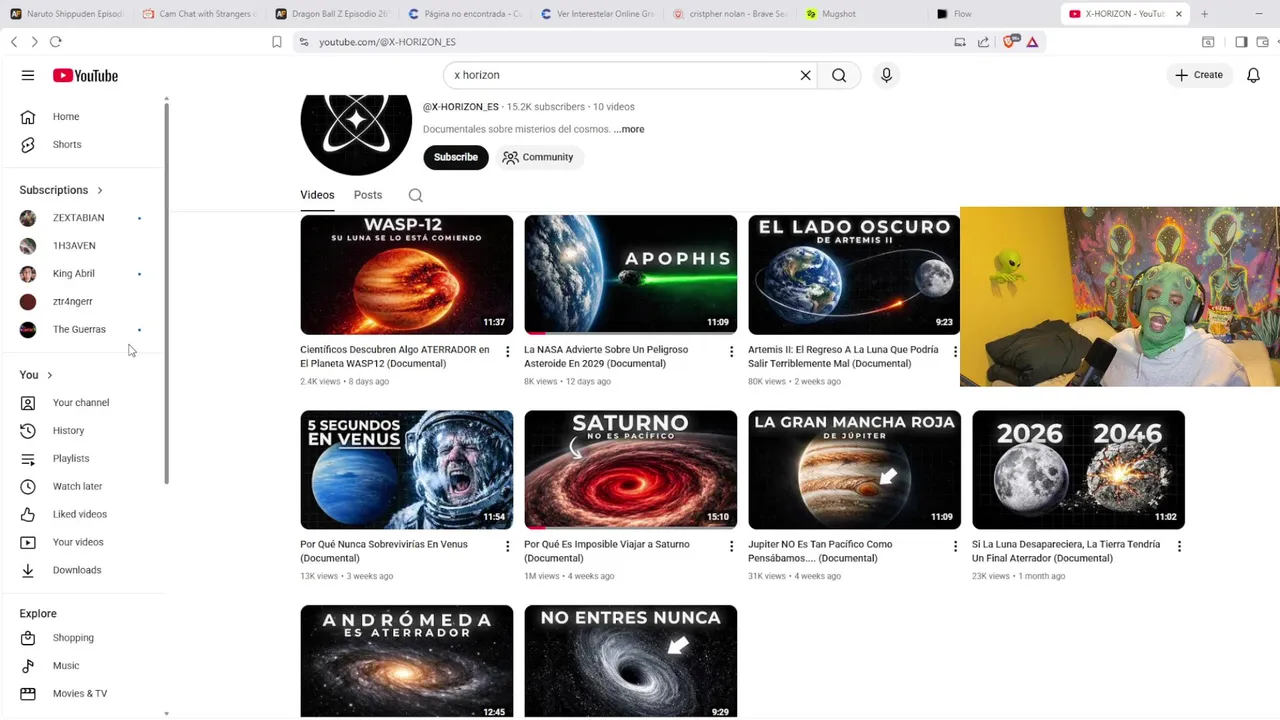Screen dimensions: 1280x720
Task: Open the notifications bell
Action: coord(1253,75)
